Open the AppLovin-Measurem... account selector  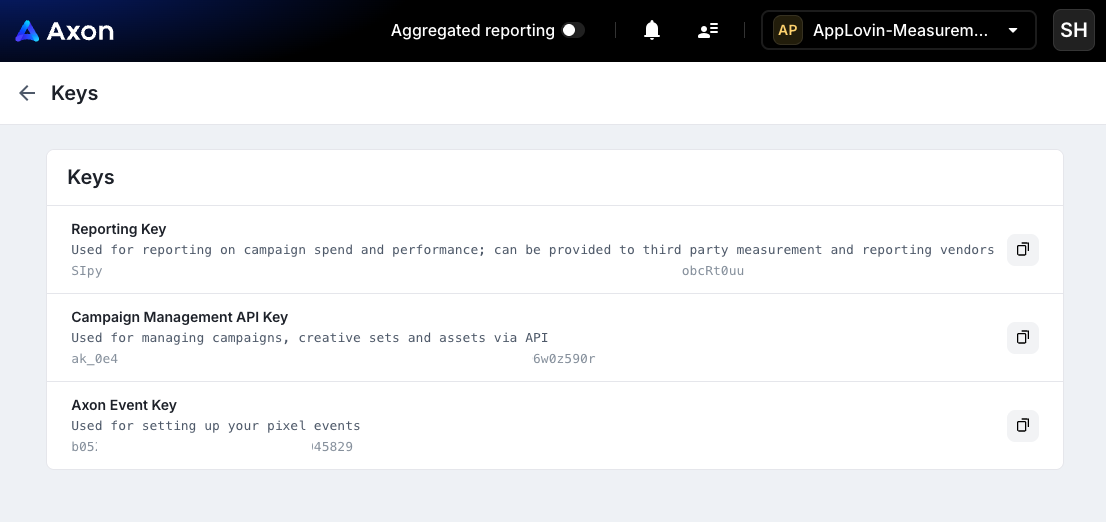(x=900, y=31)
